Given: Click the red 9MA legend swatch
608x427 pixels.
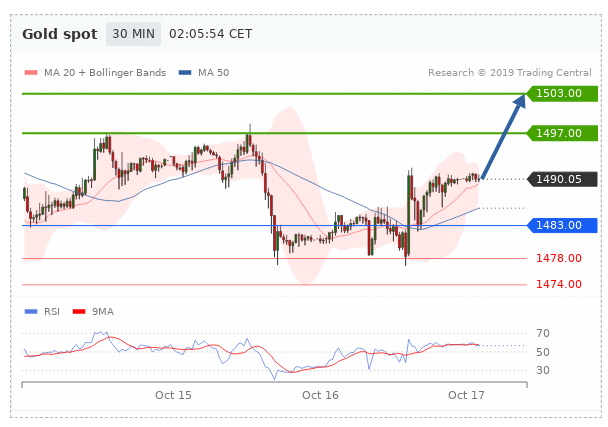Looking at the screenshot, I should pyautogui.click(x=79, y=311).
